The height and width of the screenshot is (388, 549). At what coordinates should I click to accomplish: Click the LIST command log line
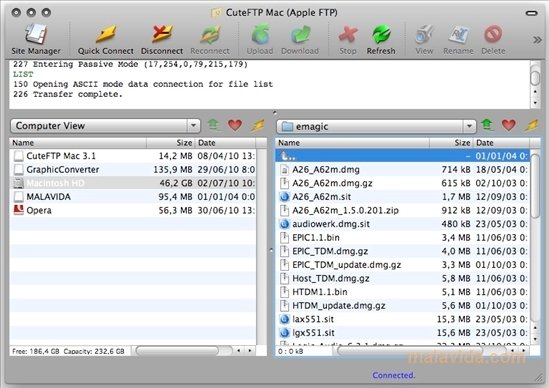click(x=23, y=74)
